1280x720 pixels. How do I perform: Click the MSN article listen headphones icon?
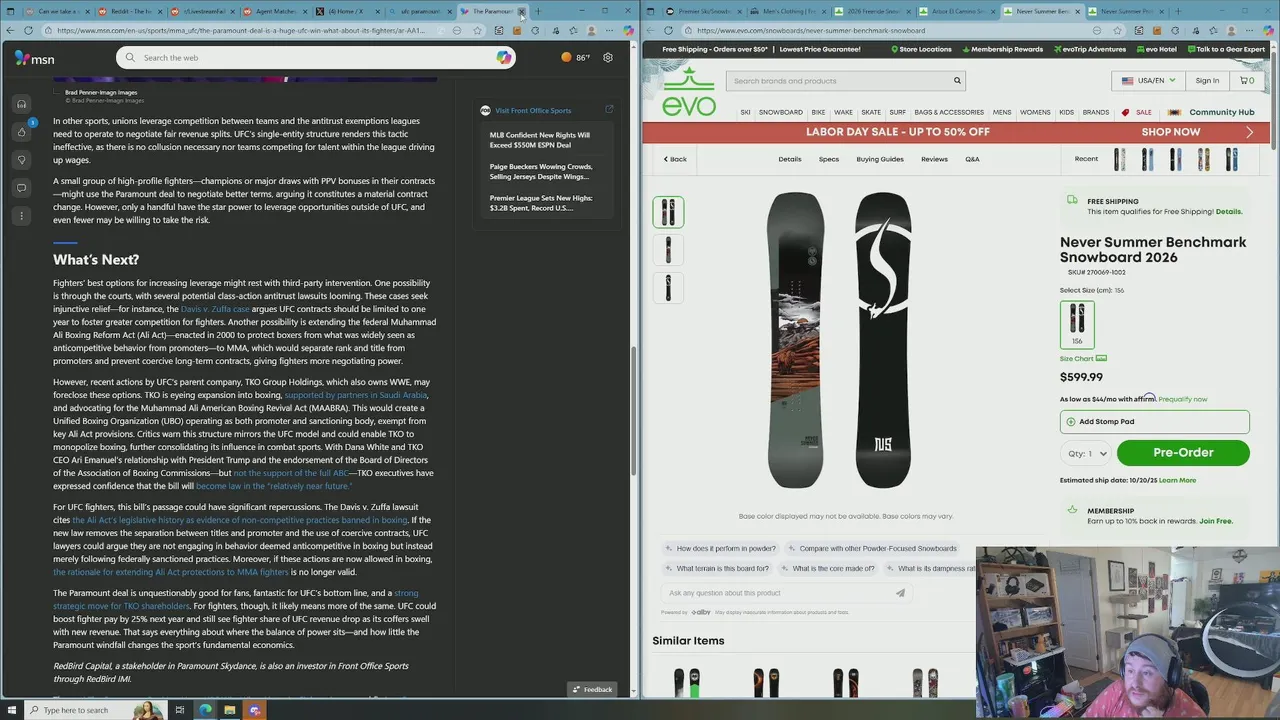click(x=21, y=104)
